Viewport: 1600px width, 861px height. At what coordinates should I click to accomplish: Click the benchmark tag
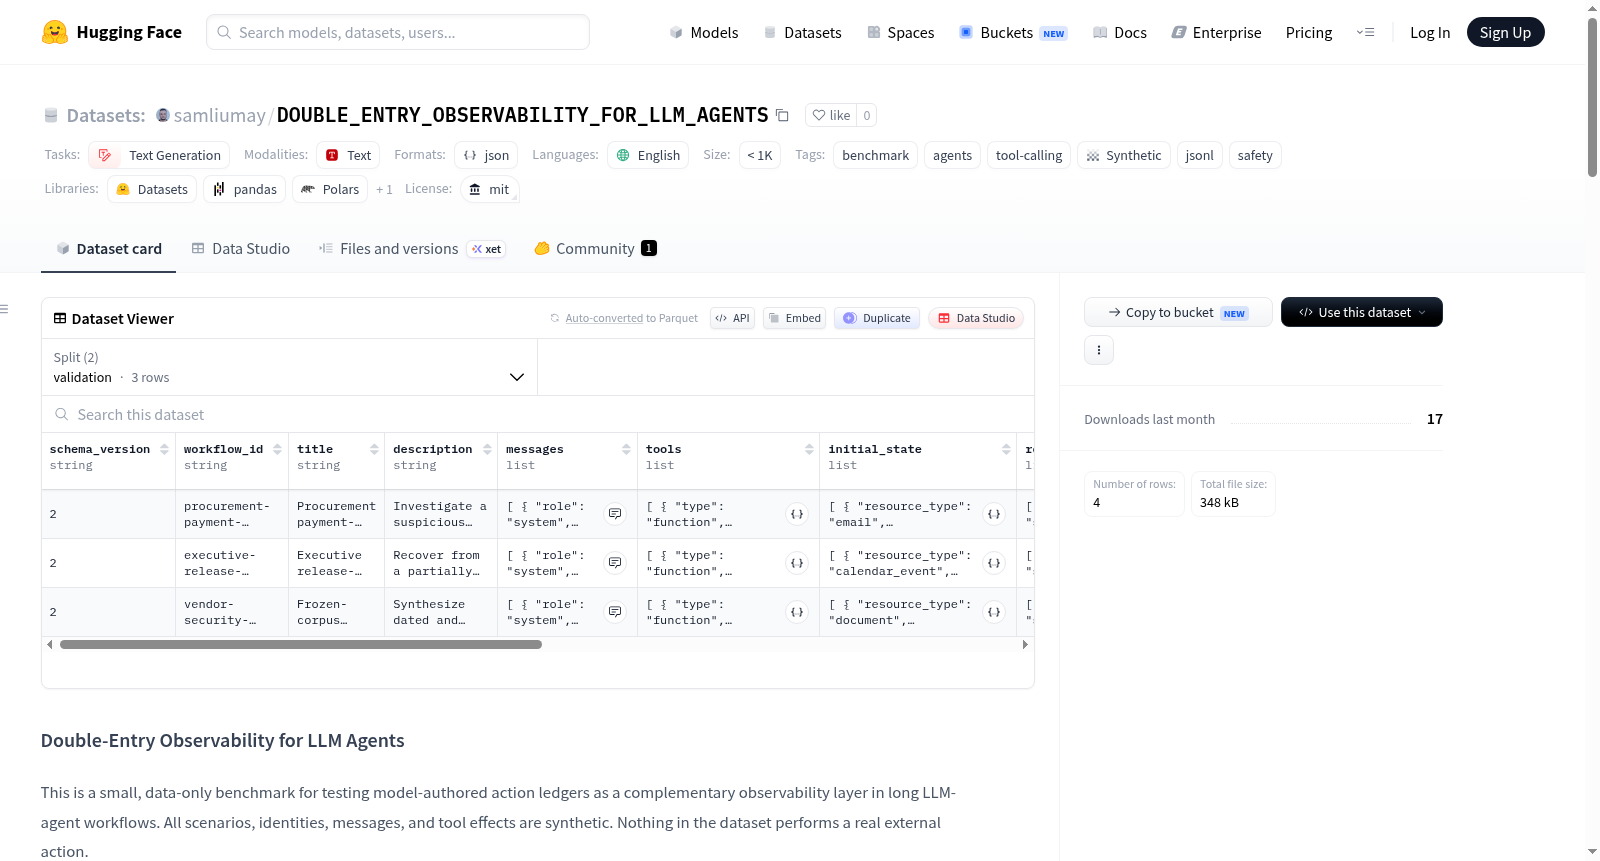click(875, 155)
